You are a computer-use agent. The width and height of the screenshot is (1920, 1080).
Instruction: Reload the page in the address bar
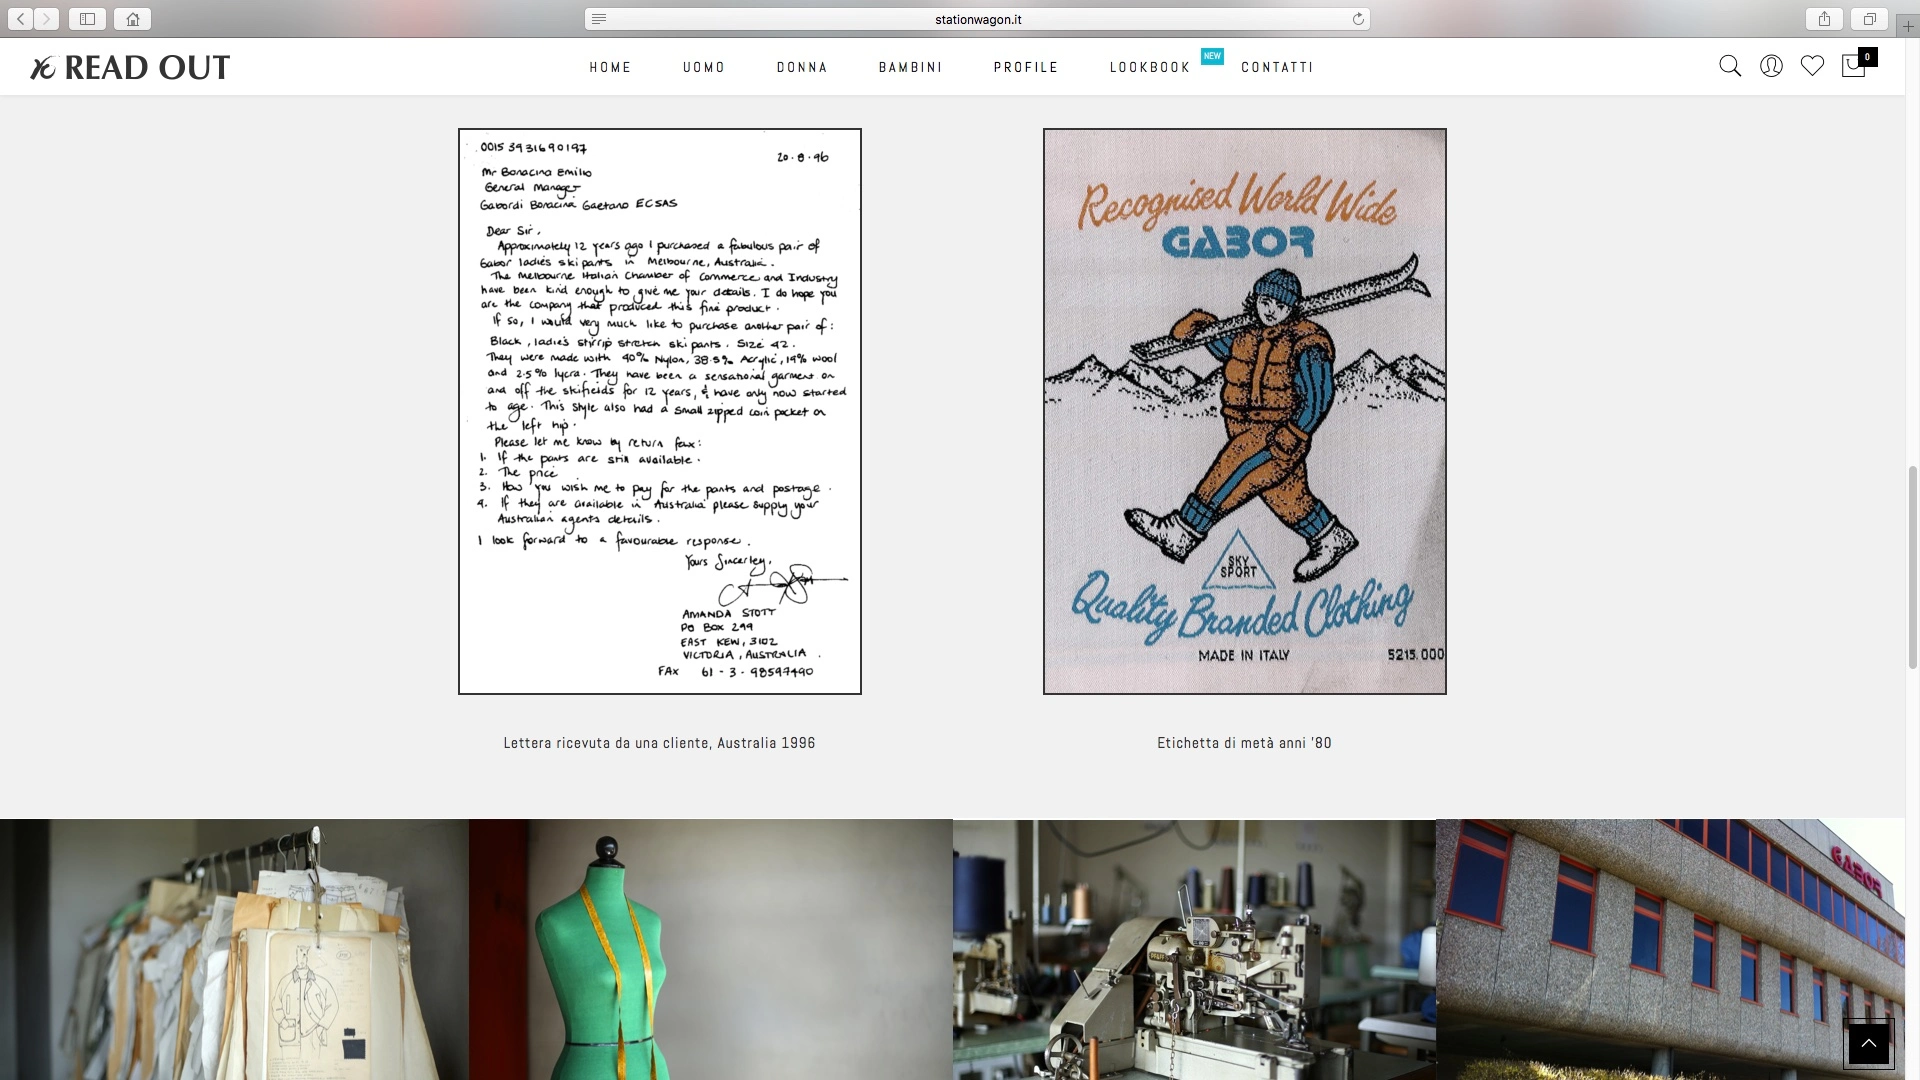[1358, 19]
